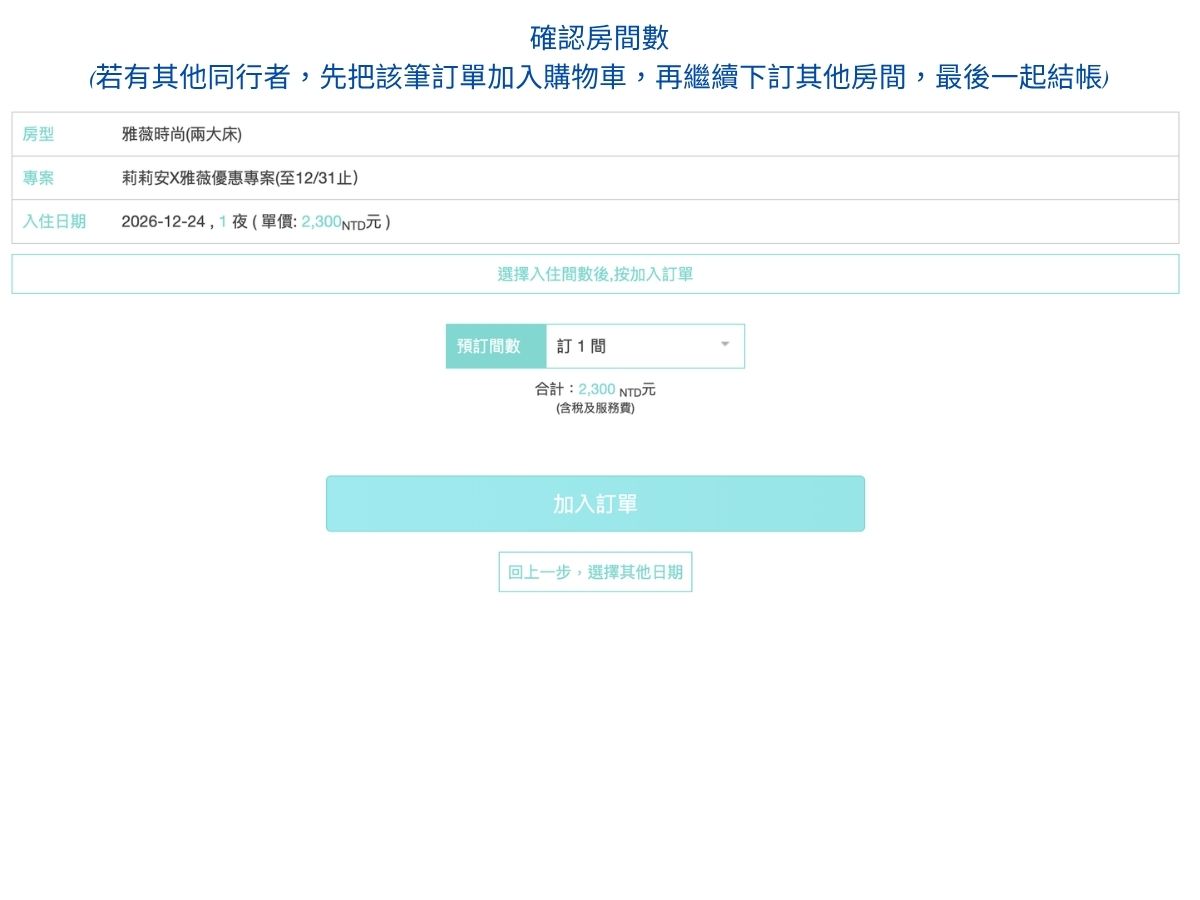Click the 預訂間數 label
1200x900 pixels.
click(x=496, y=346)
